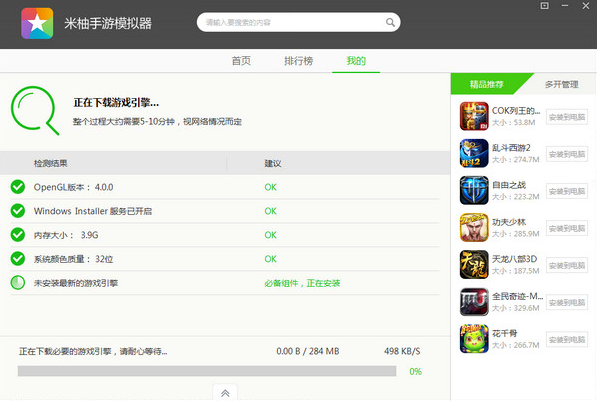The width and height of the screenshot is (597, 401).
Task: Switch to 多开管理 panel tab
Action: (562, 84)
